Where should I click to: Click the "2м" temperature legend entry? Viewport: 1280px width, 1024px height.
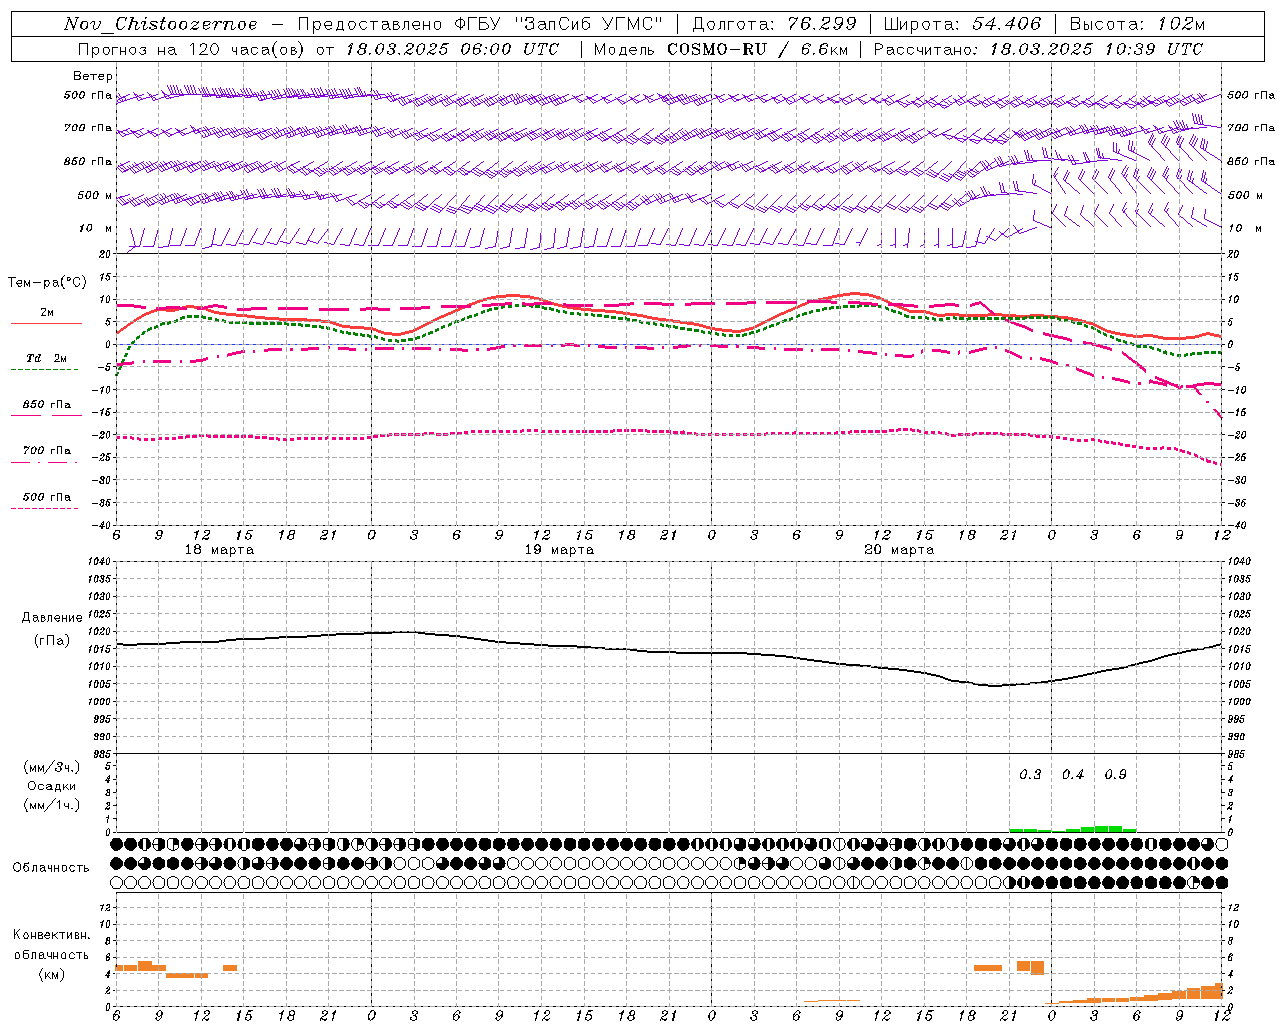pyautogui.click(x=47, y=313)
